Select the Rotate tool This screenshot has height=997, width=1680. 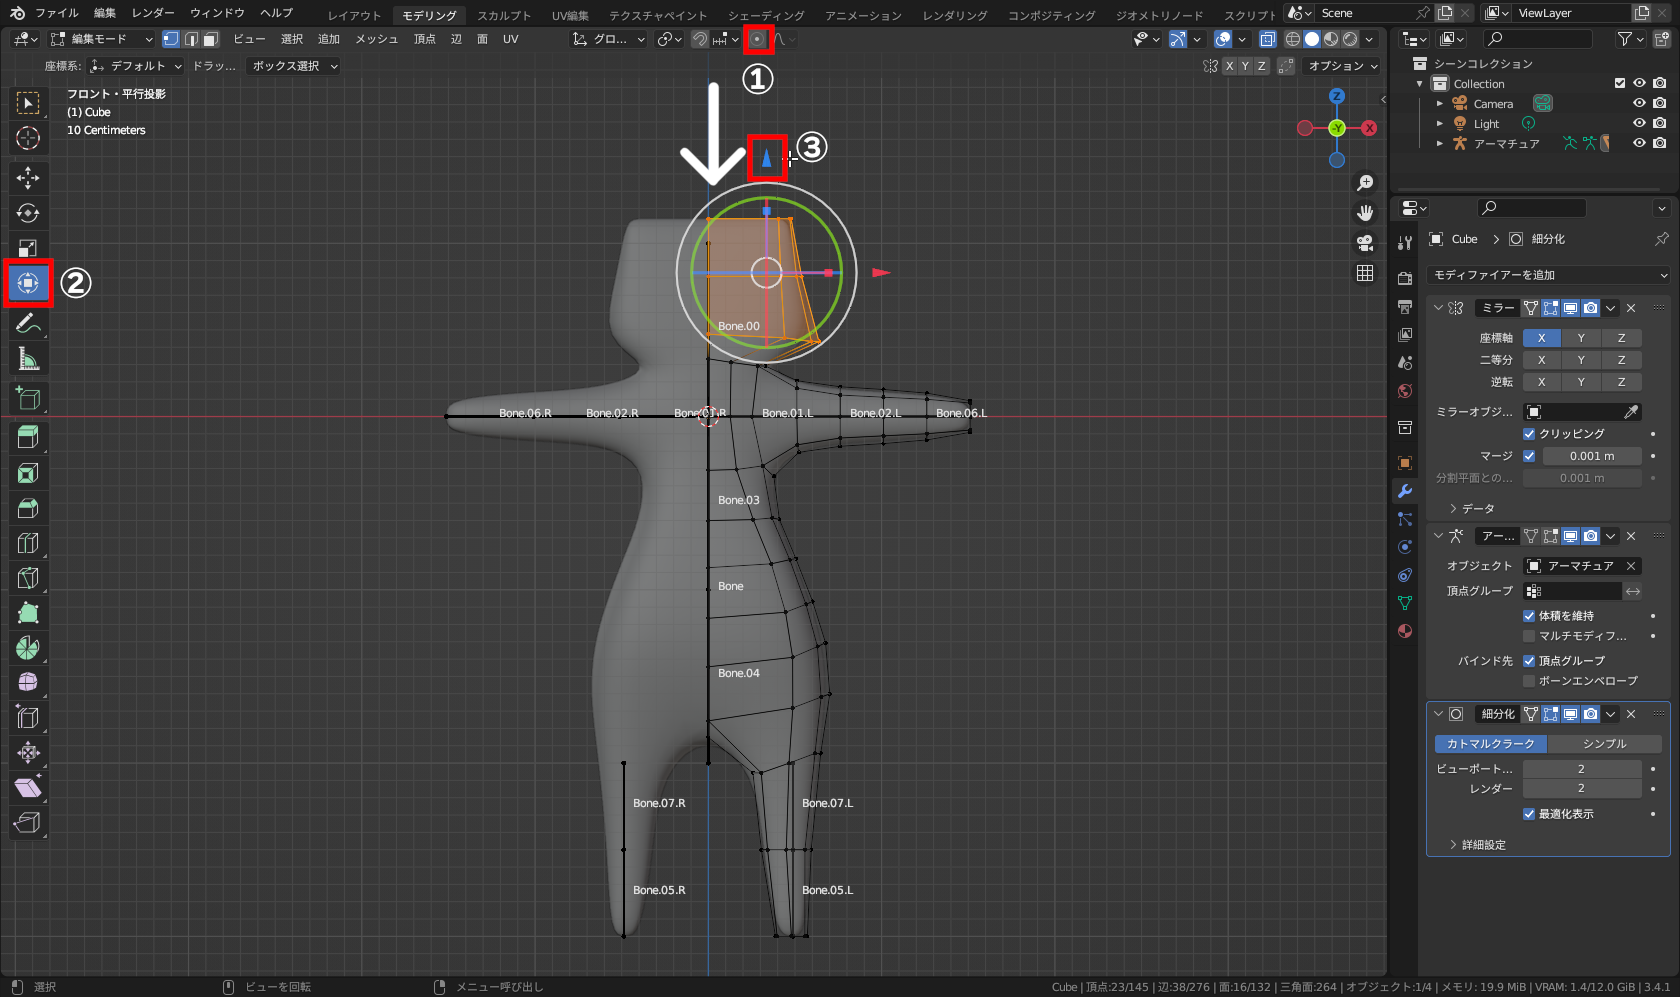29,213
